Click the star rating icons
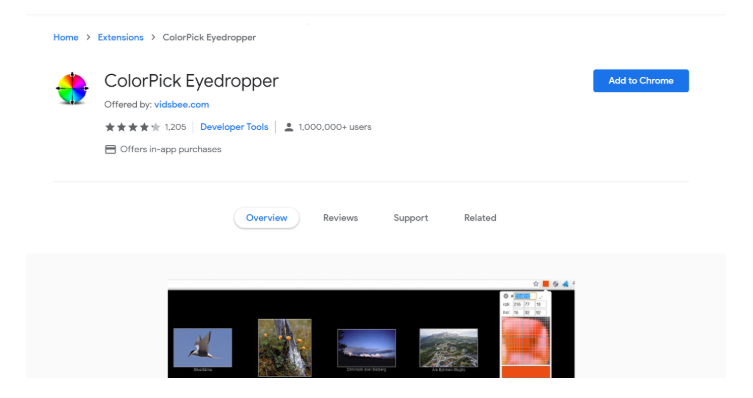This screenshot has width=753, height=398. coord(133,127)
